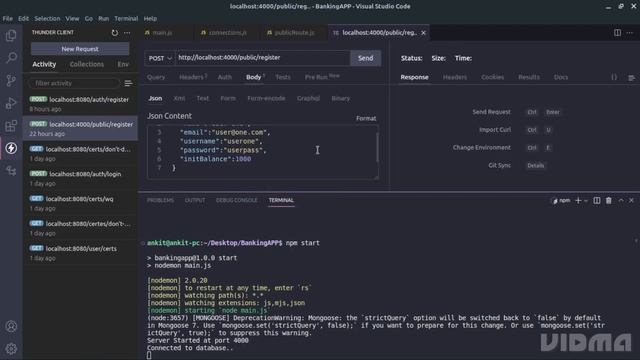Screen dimensions: 640x360
Task: Open the response Cookies tab
Action: tap(492, 77)
